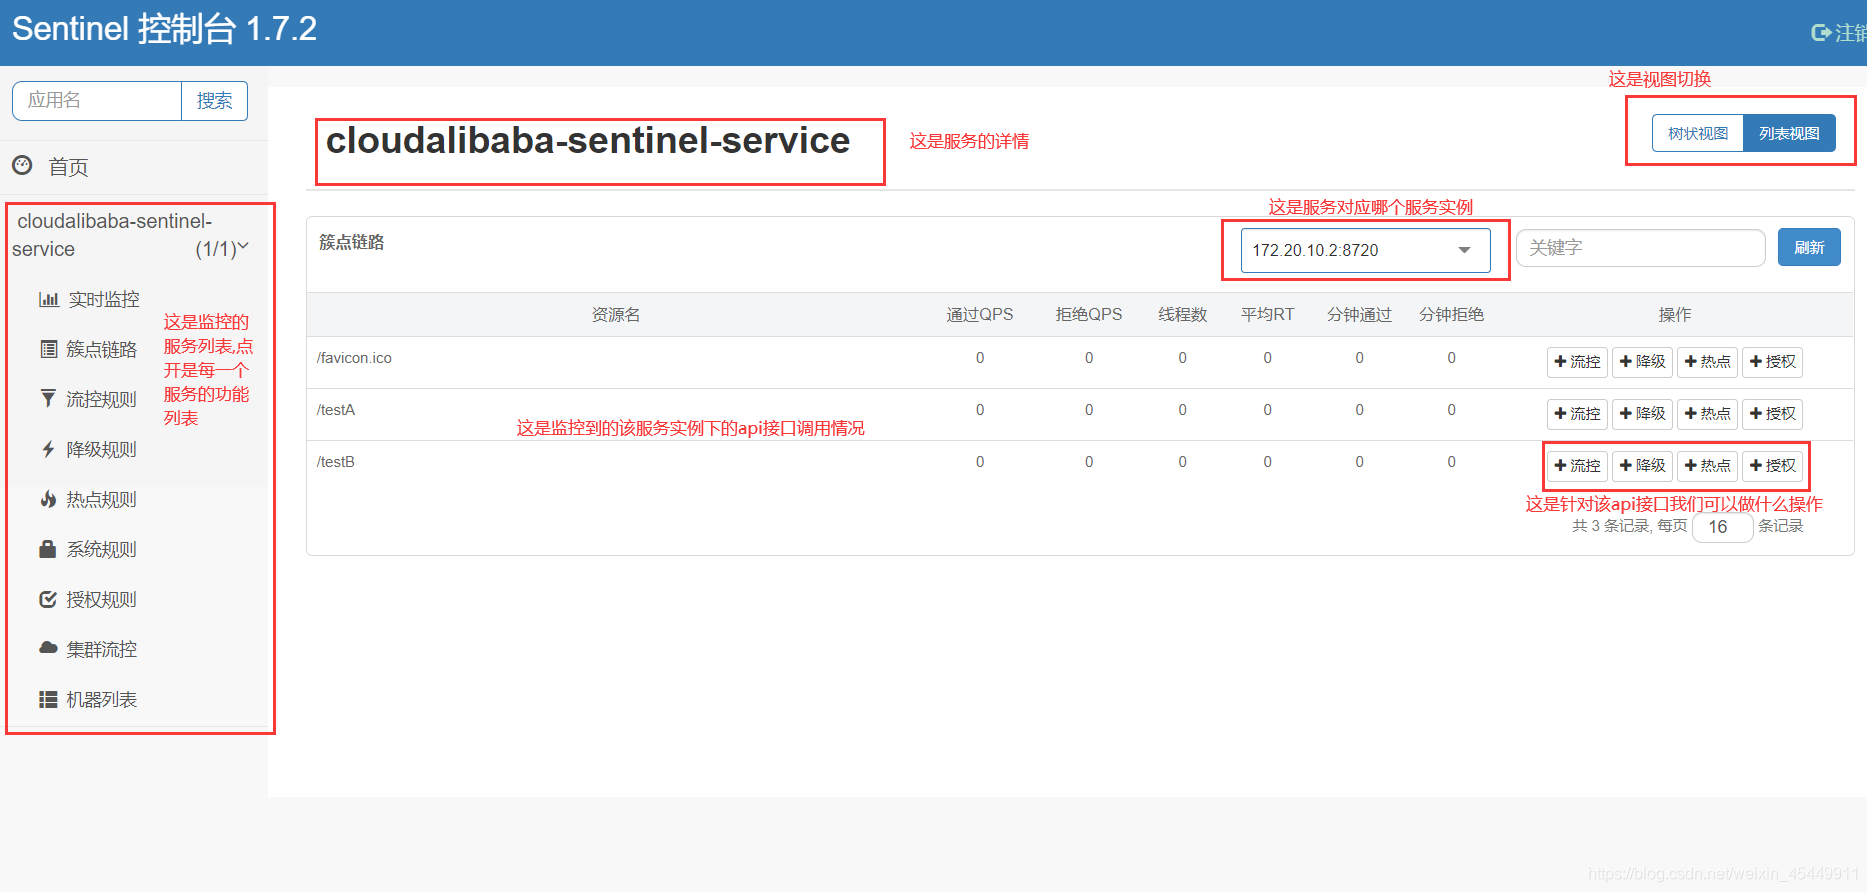Add 降级 rule for /testB

pyautogui.click(x=1642, y=466)
